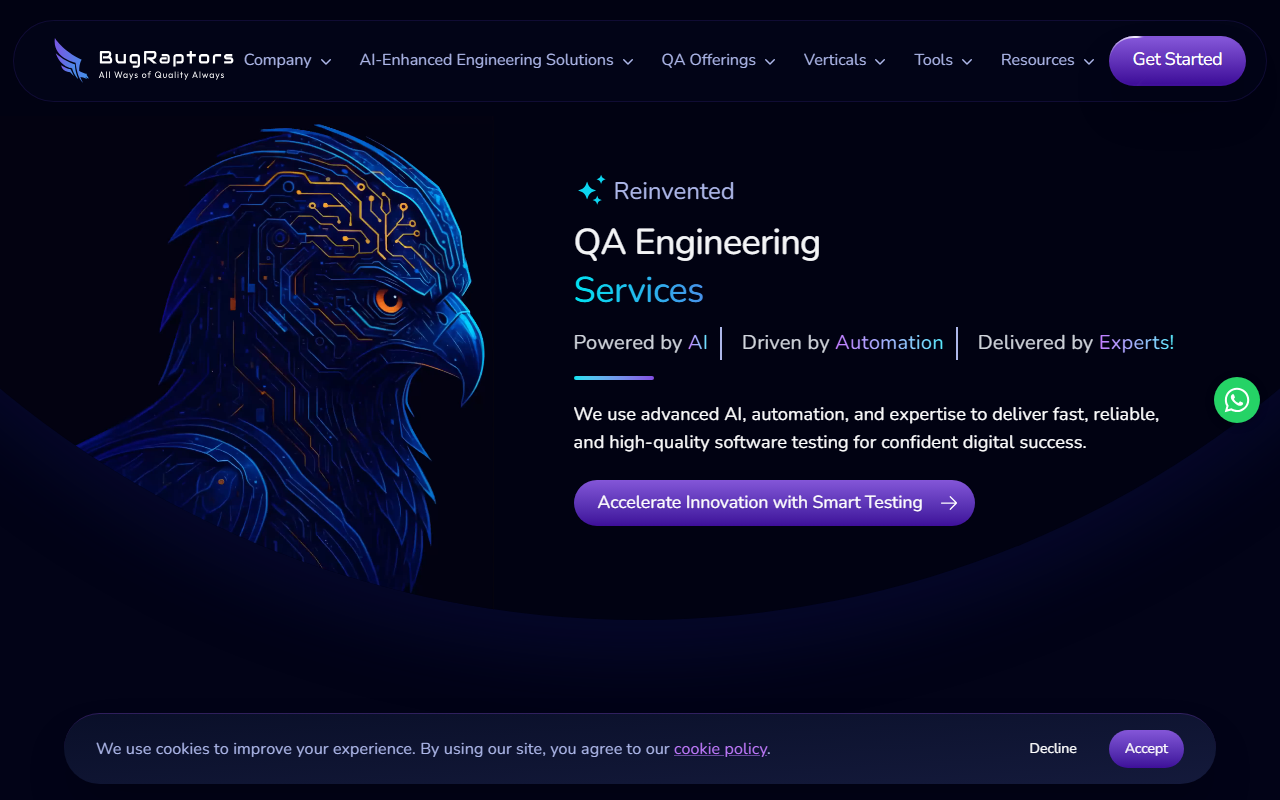Click the 'Reinvented' text
The height and width of the screenshot is (800, 1280).
(674, 191)
